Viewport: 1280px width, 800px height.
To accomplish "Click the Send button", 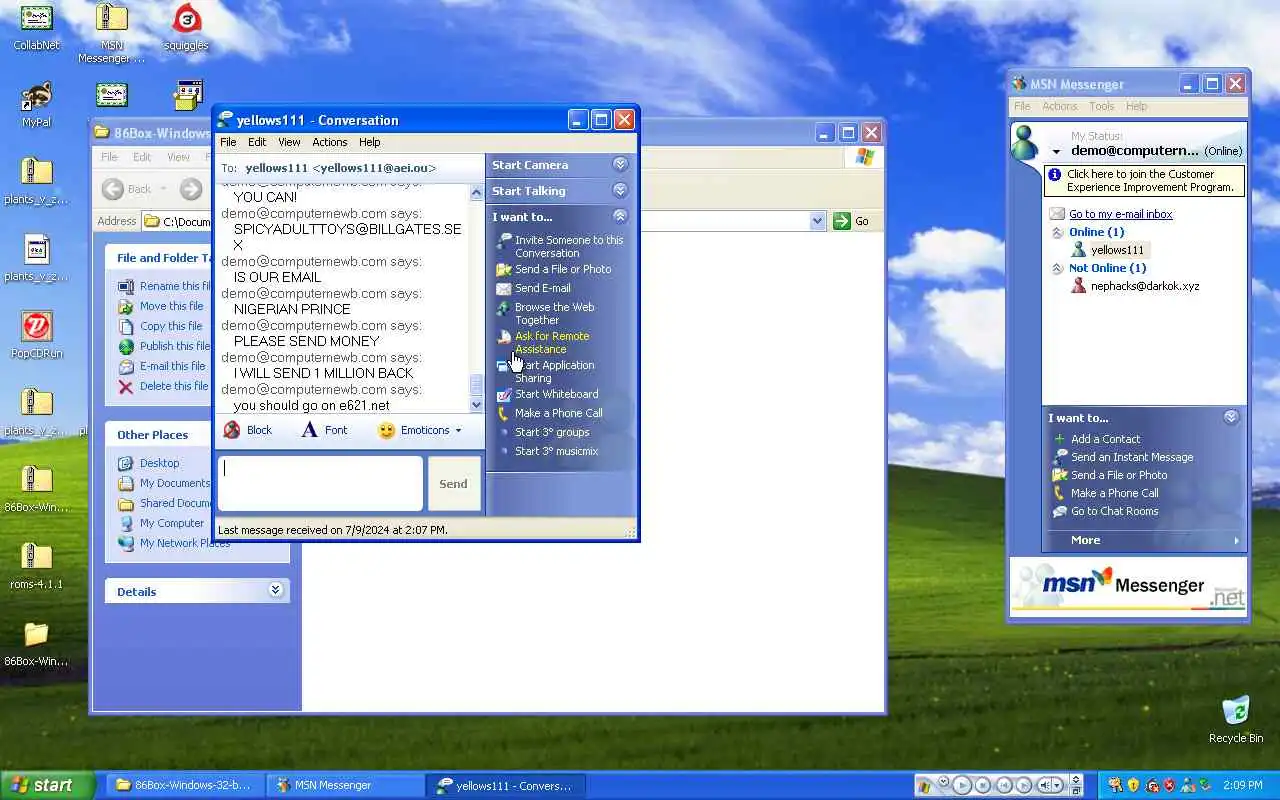I will coord(453,484).
